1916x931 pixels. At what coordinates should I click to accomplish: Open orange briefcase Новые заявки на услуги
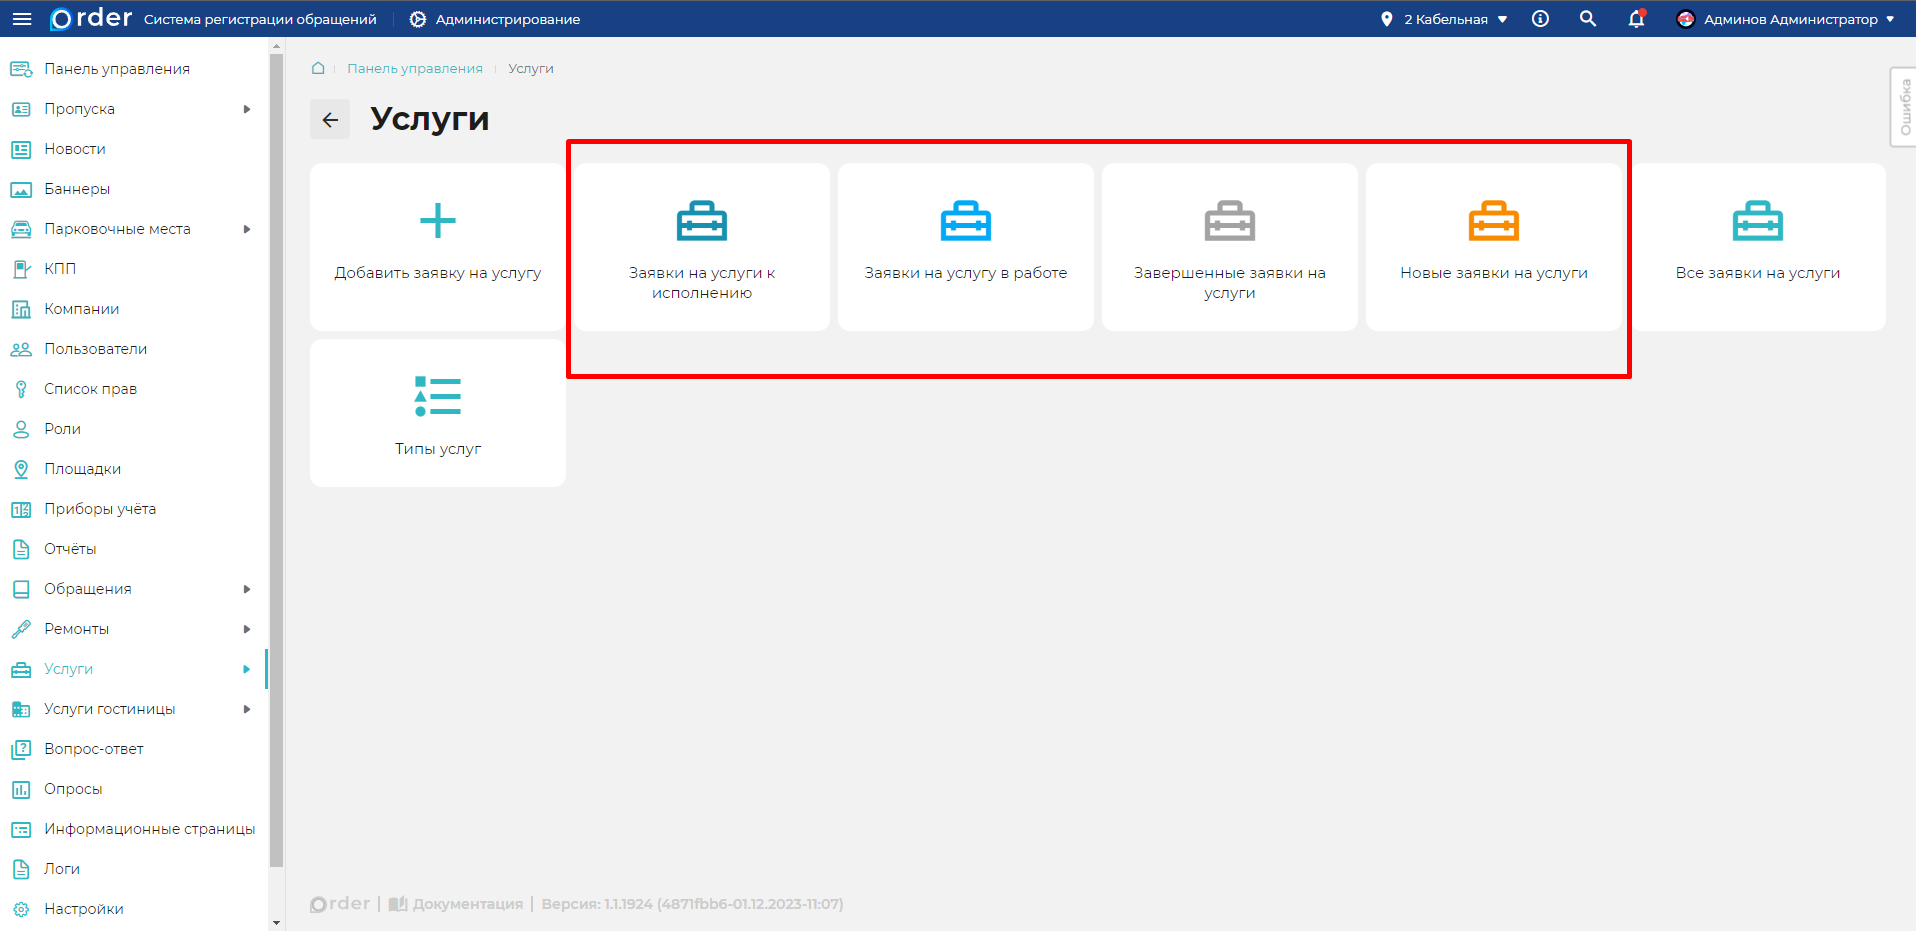1493,222
